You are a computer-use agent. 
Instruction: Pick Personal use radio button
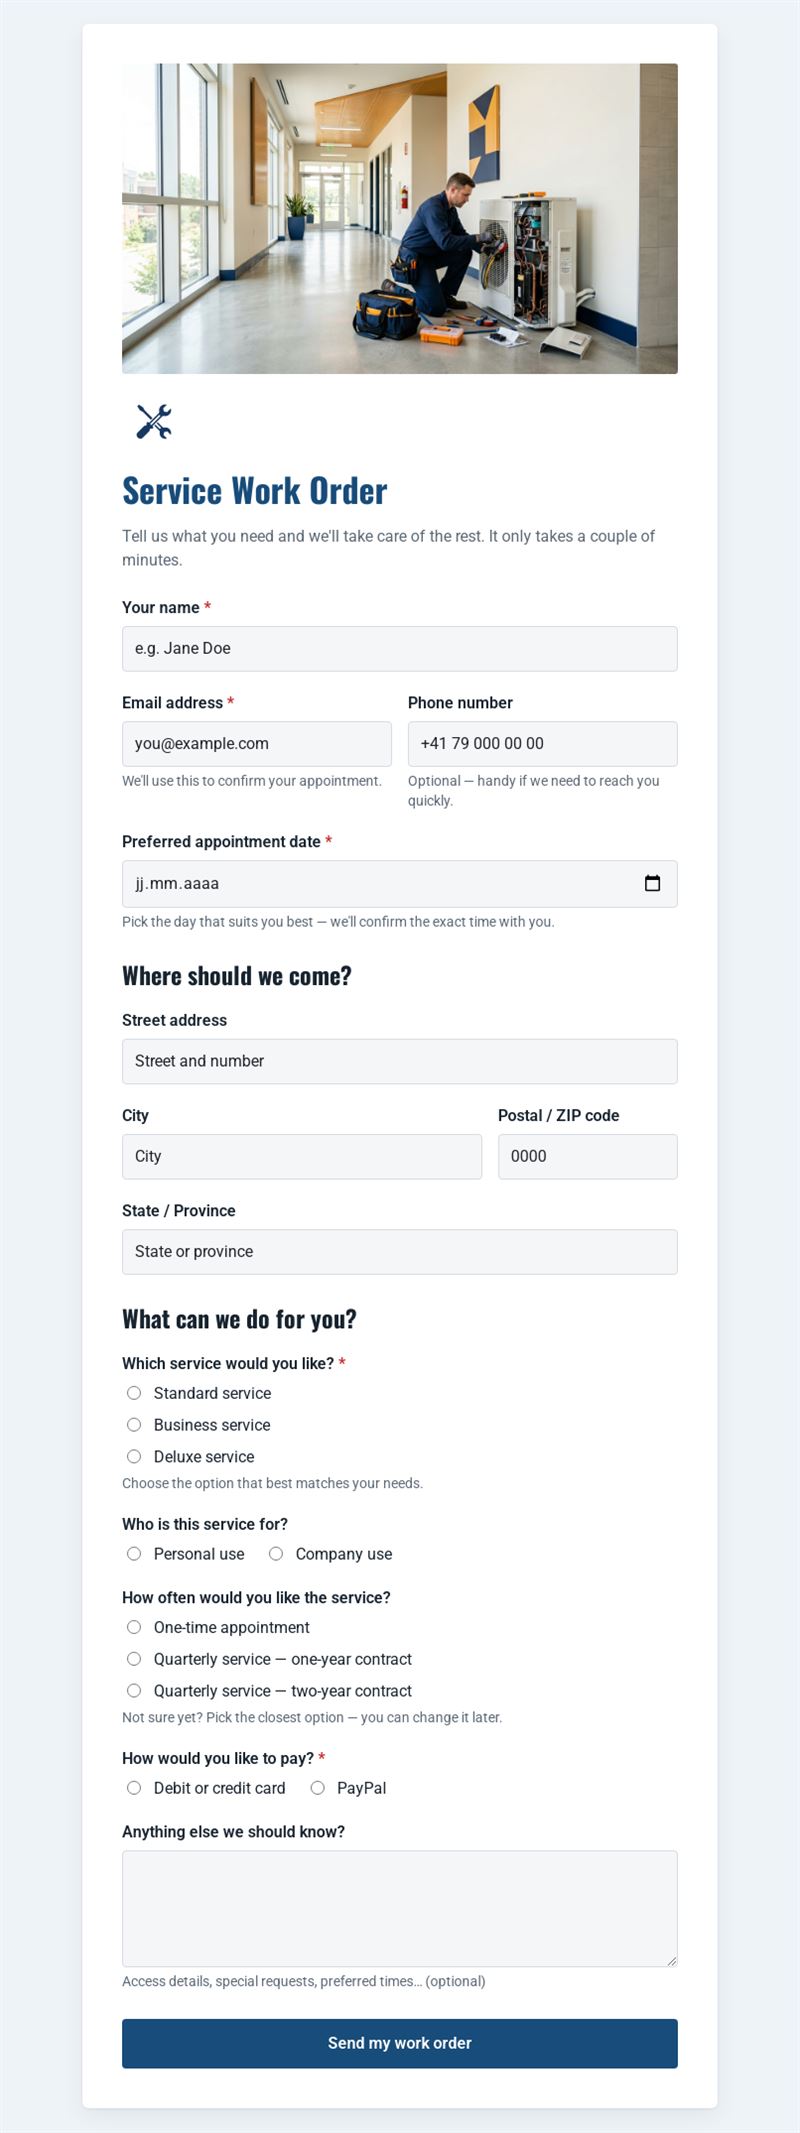(134, 1554)
